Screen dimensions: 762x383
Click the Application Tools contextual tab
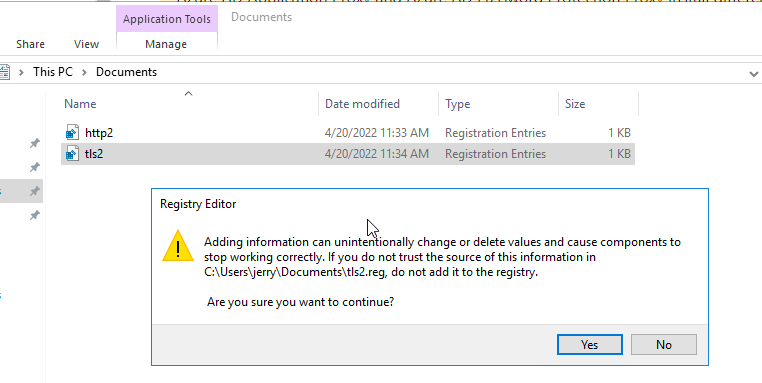point(167,19)
